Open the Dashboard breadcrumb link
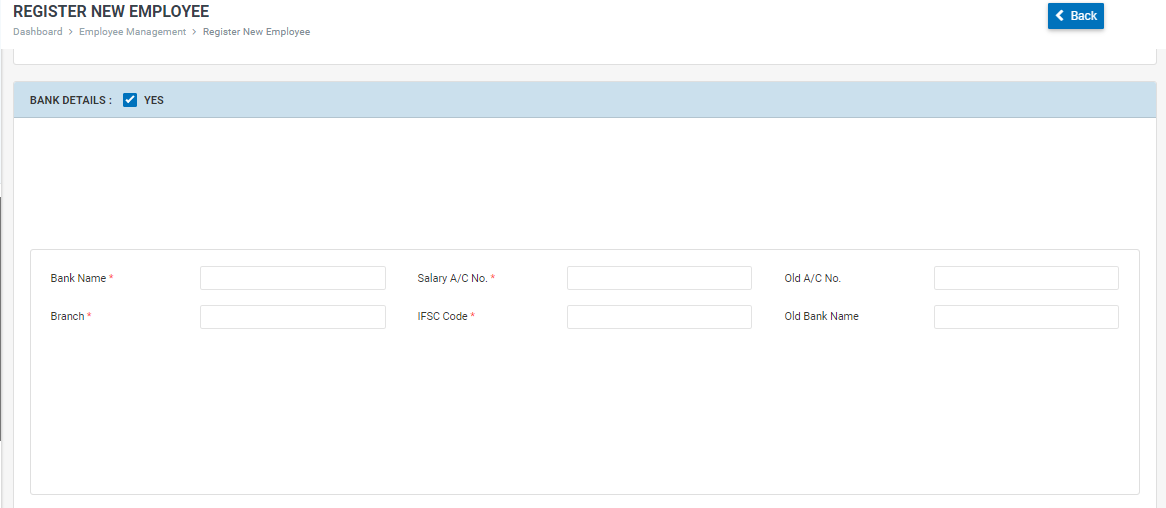 coord(38,32)
